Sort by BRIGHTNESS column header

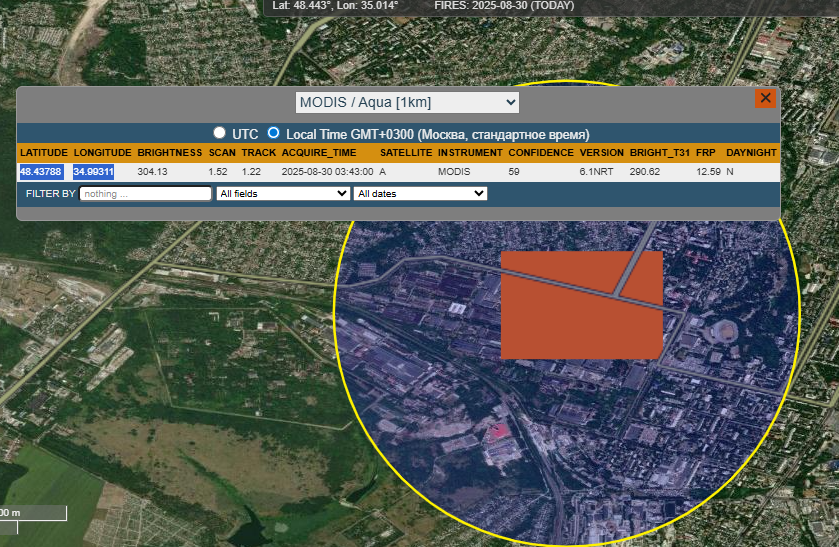169,153
